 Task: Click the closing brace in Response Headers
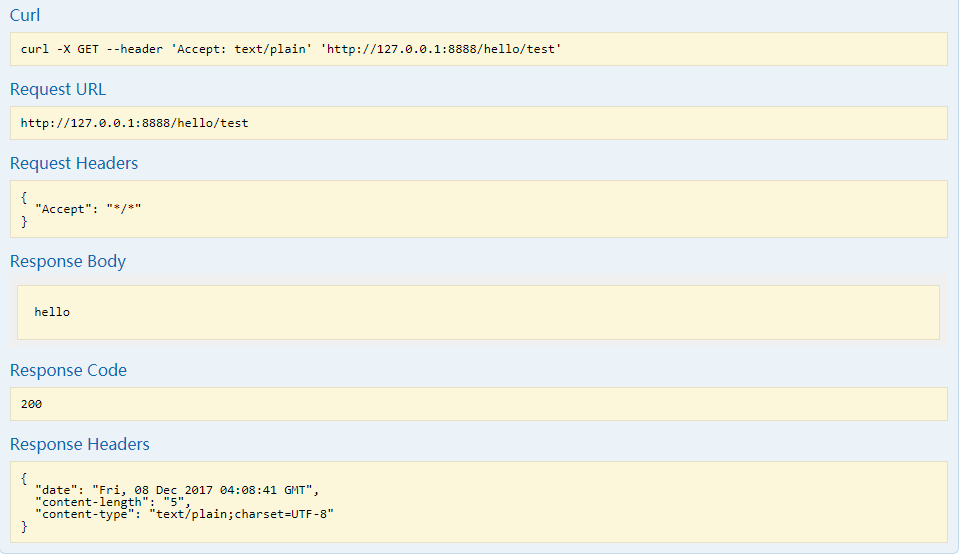point(24,527)
